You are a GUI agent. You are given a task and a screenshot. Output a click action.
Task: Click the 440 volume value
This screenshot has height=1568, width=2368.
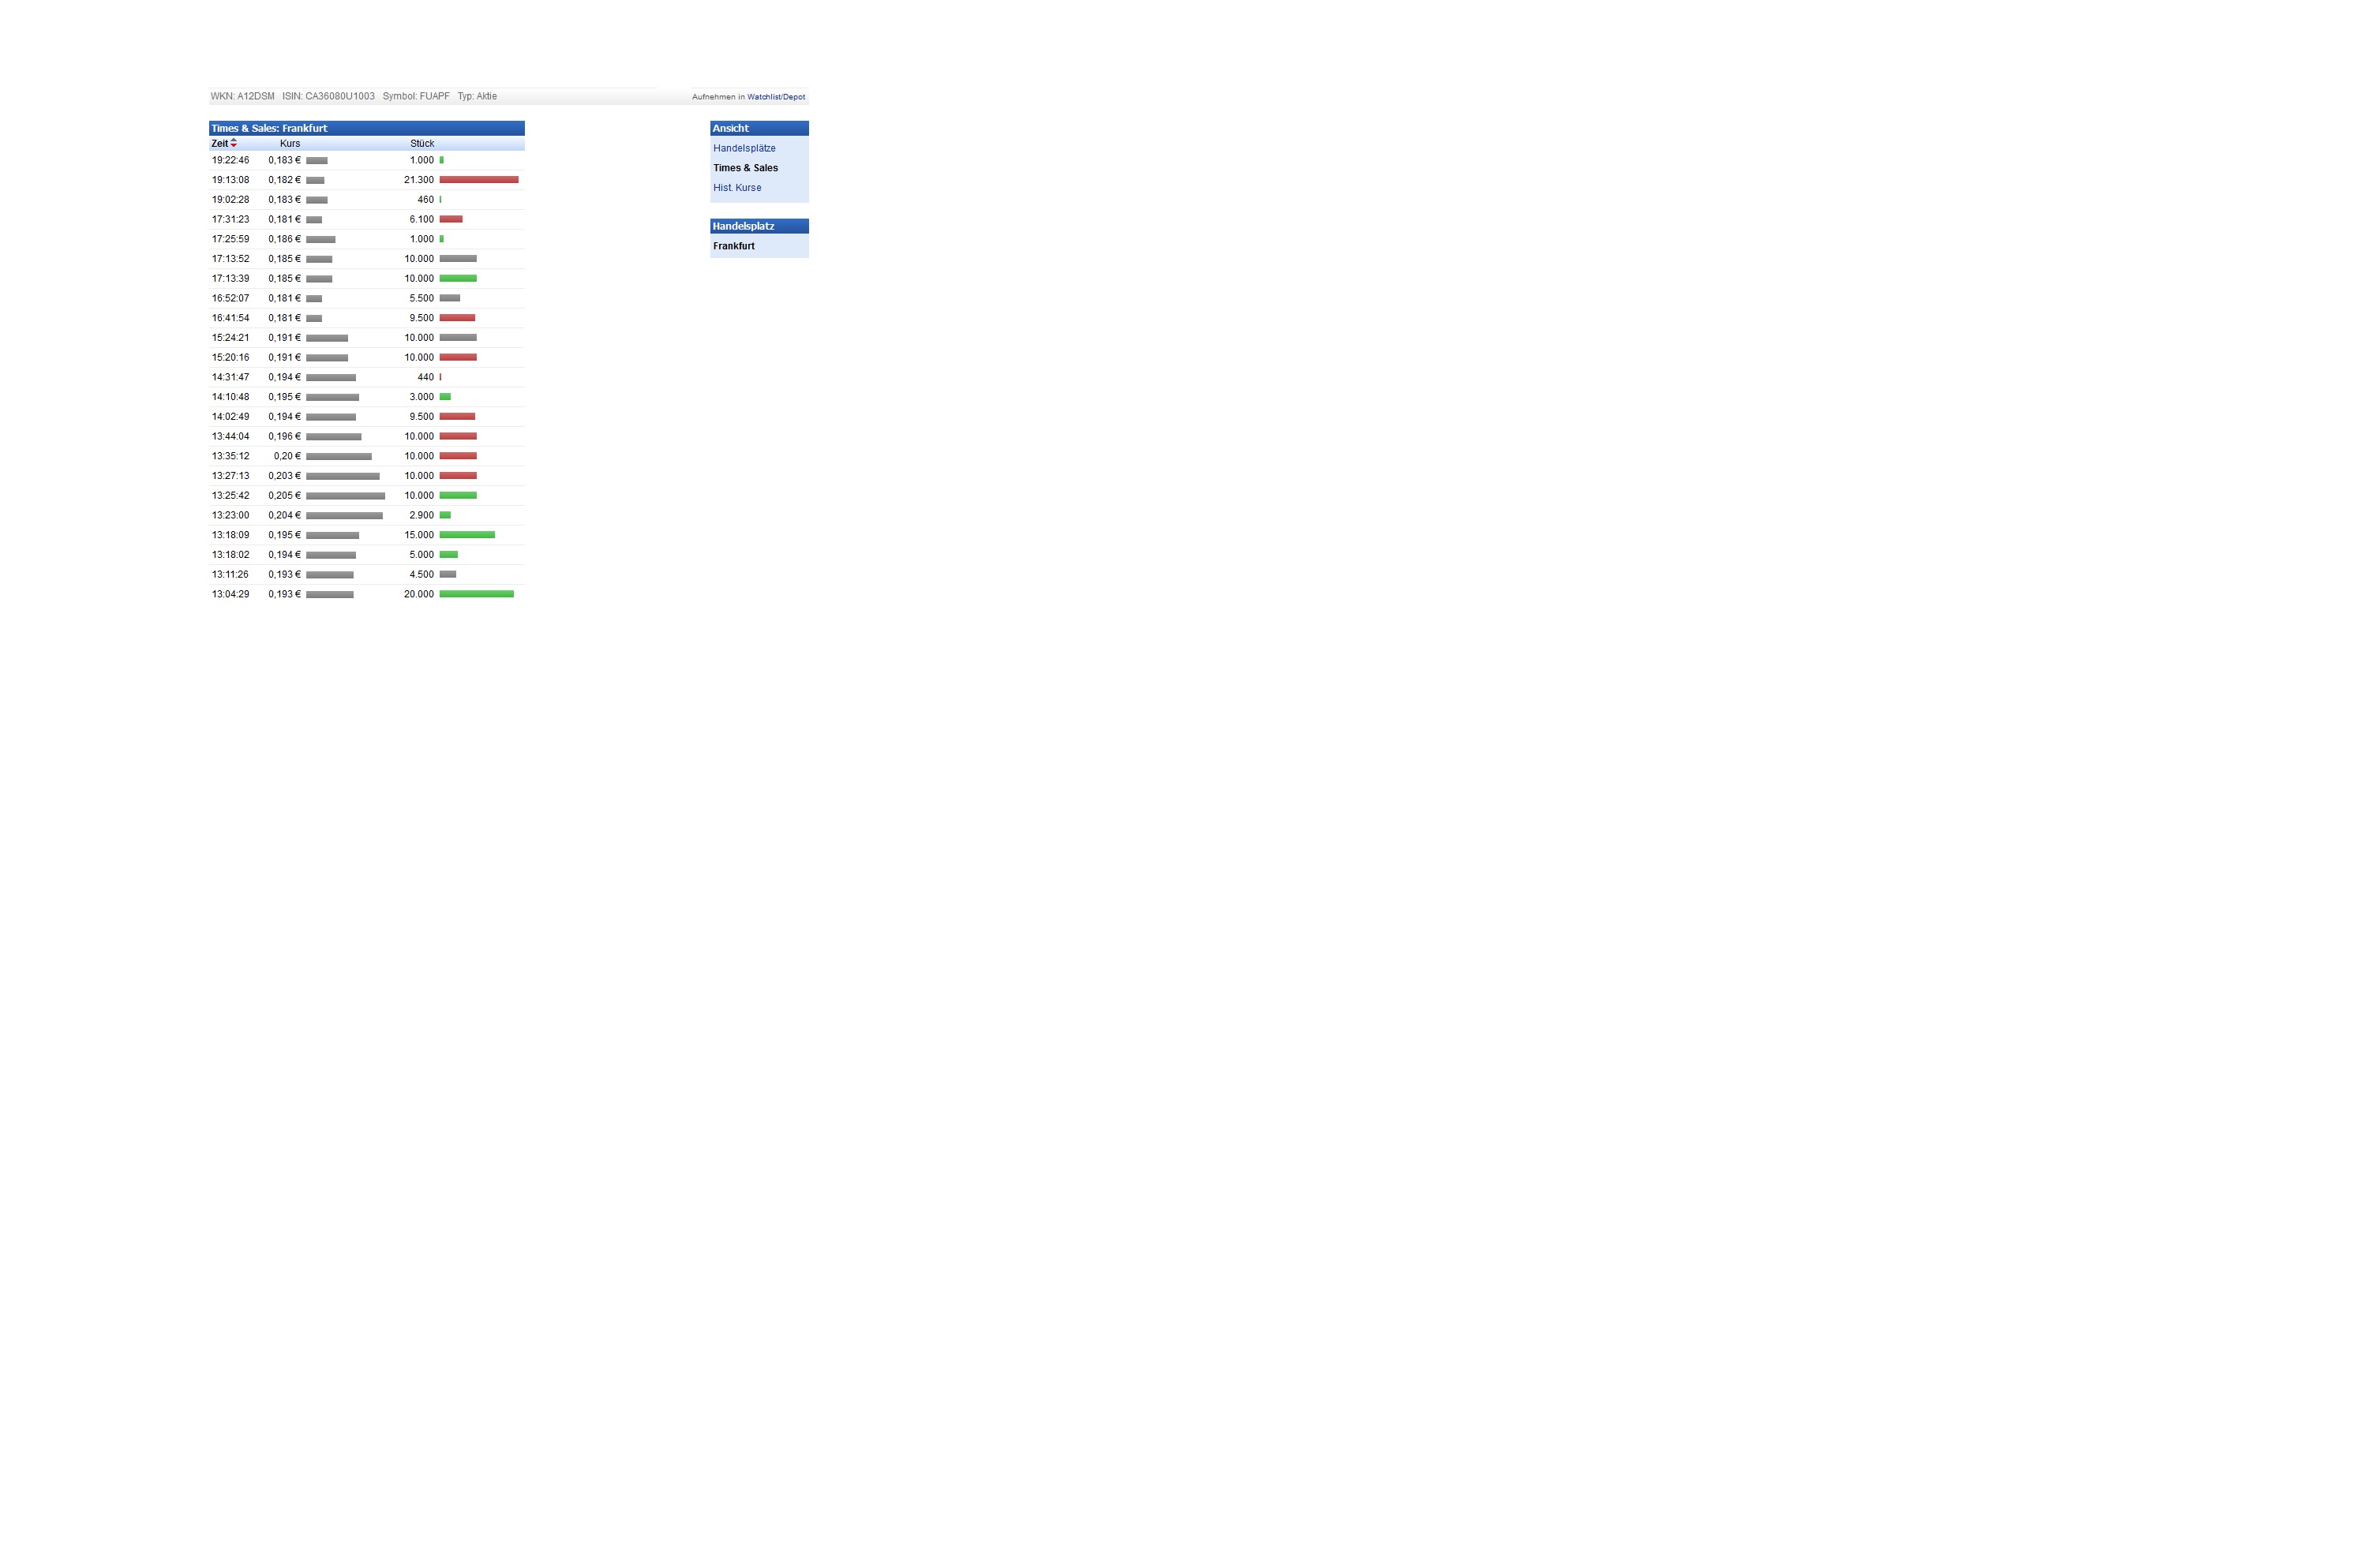tap(425, 377)
